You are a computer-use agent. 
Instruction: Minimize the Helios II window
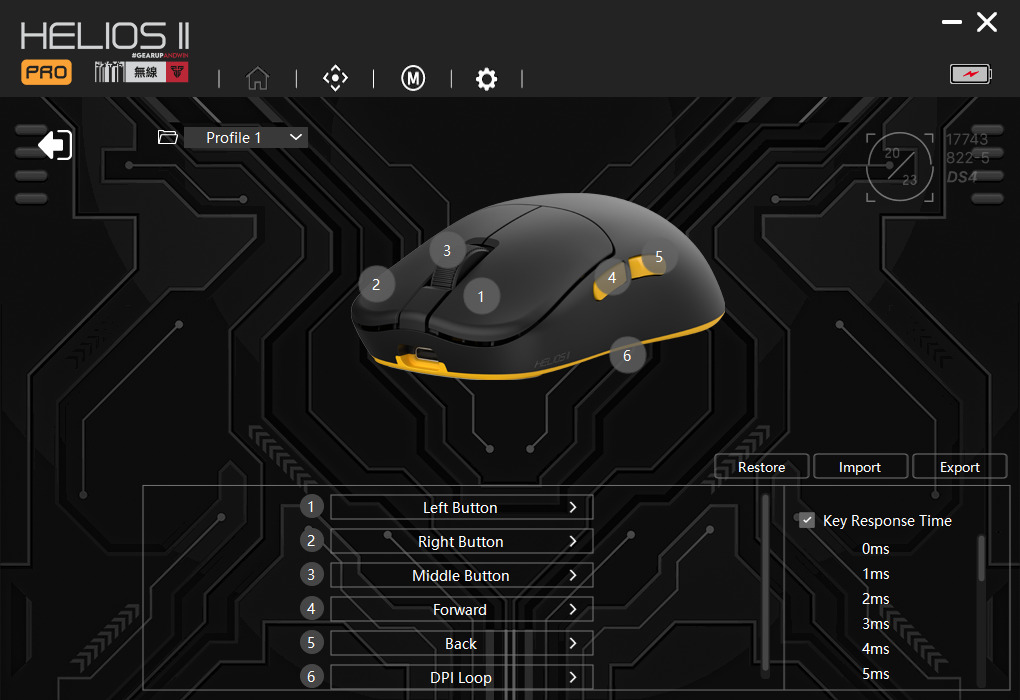tap(952, 22)
